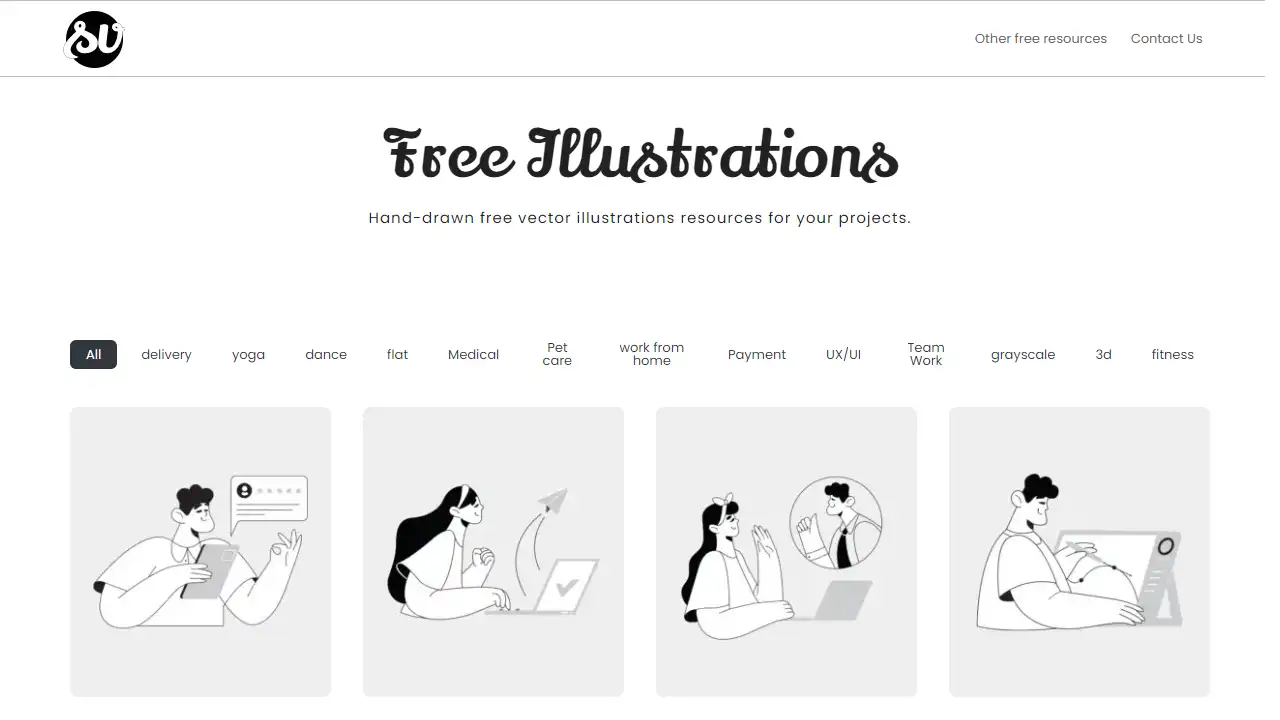Filter illustrations by delivery
This screenshot has height=720, width=1280.
click(x=166, y=354)
